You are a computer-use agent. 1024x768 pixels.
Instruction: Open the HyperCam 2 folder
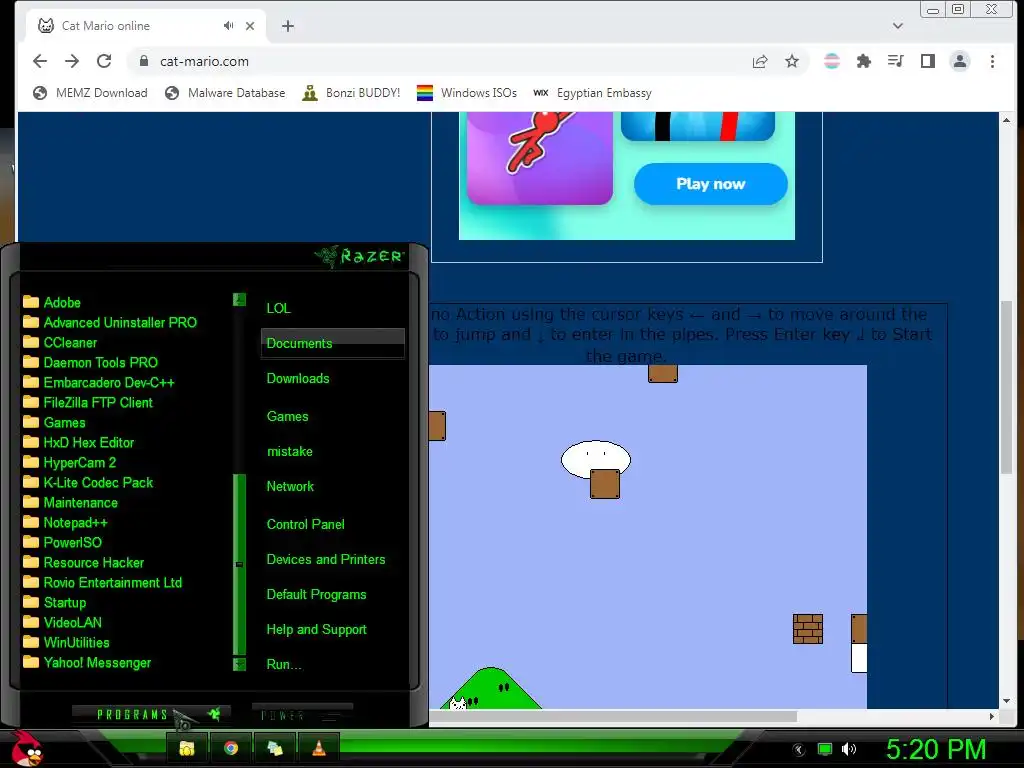click(69, 463)
